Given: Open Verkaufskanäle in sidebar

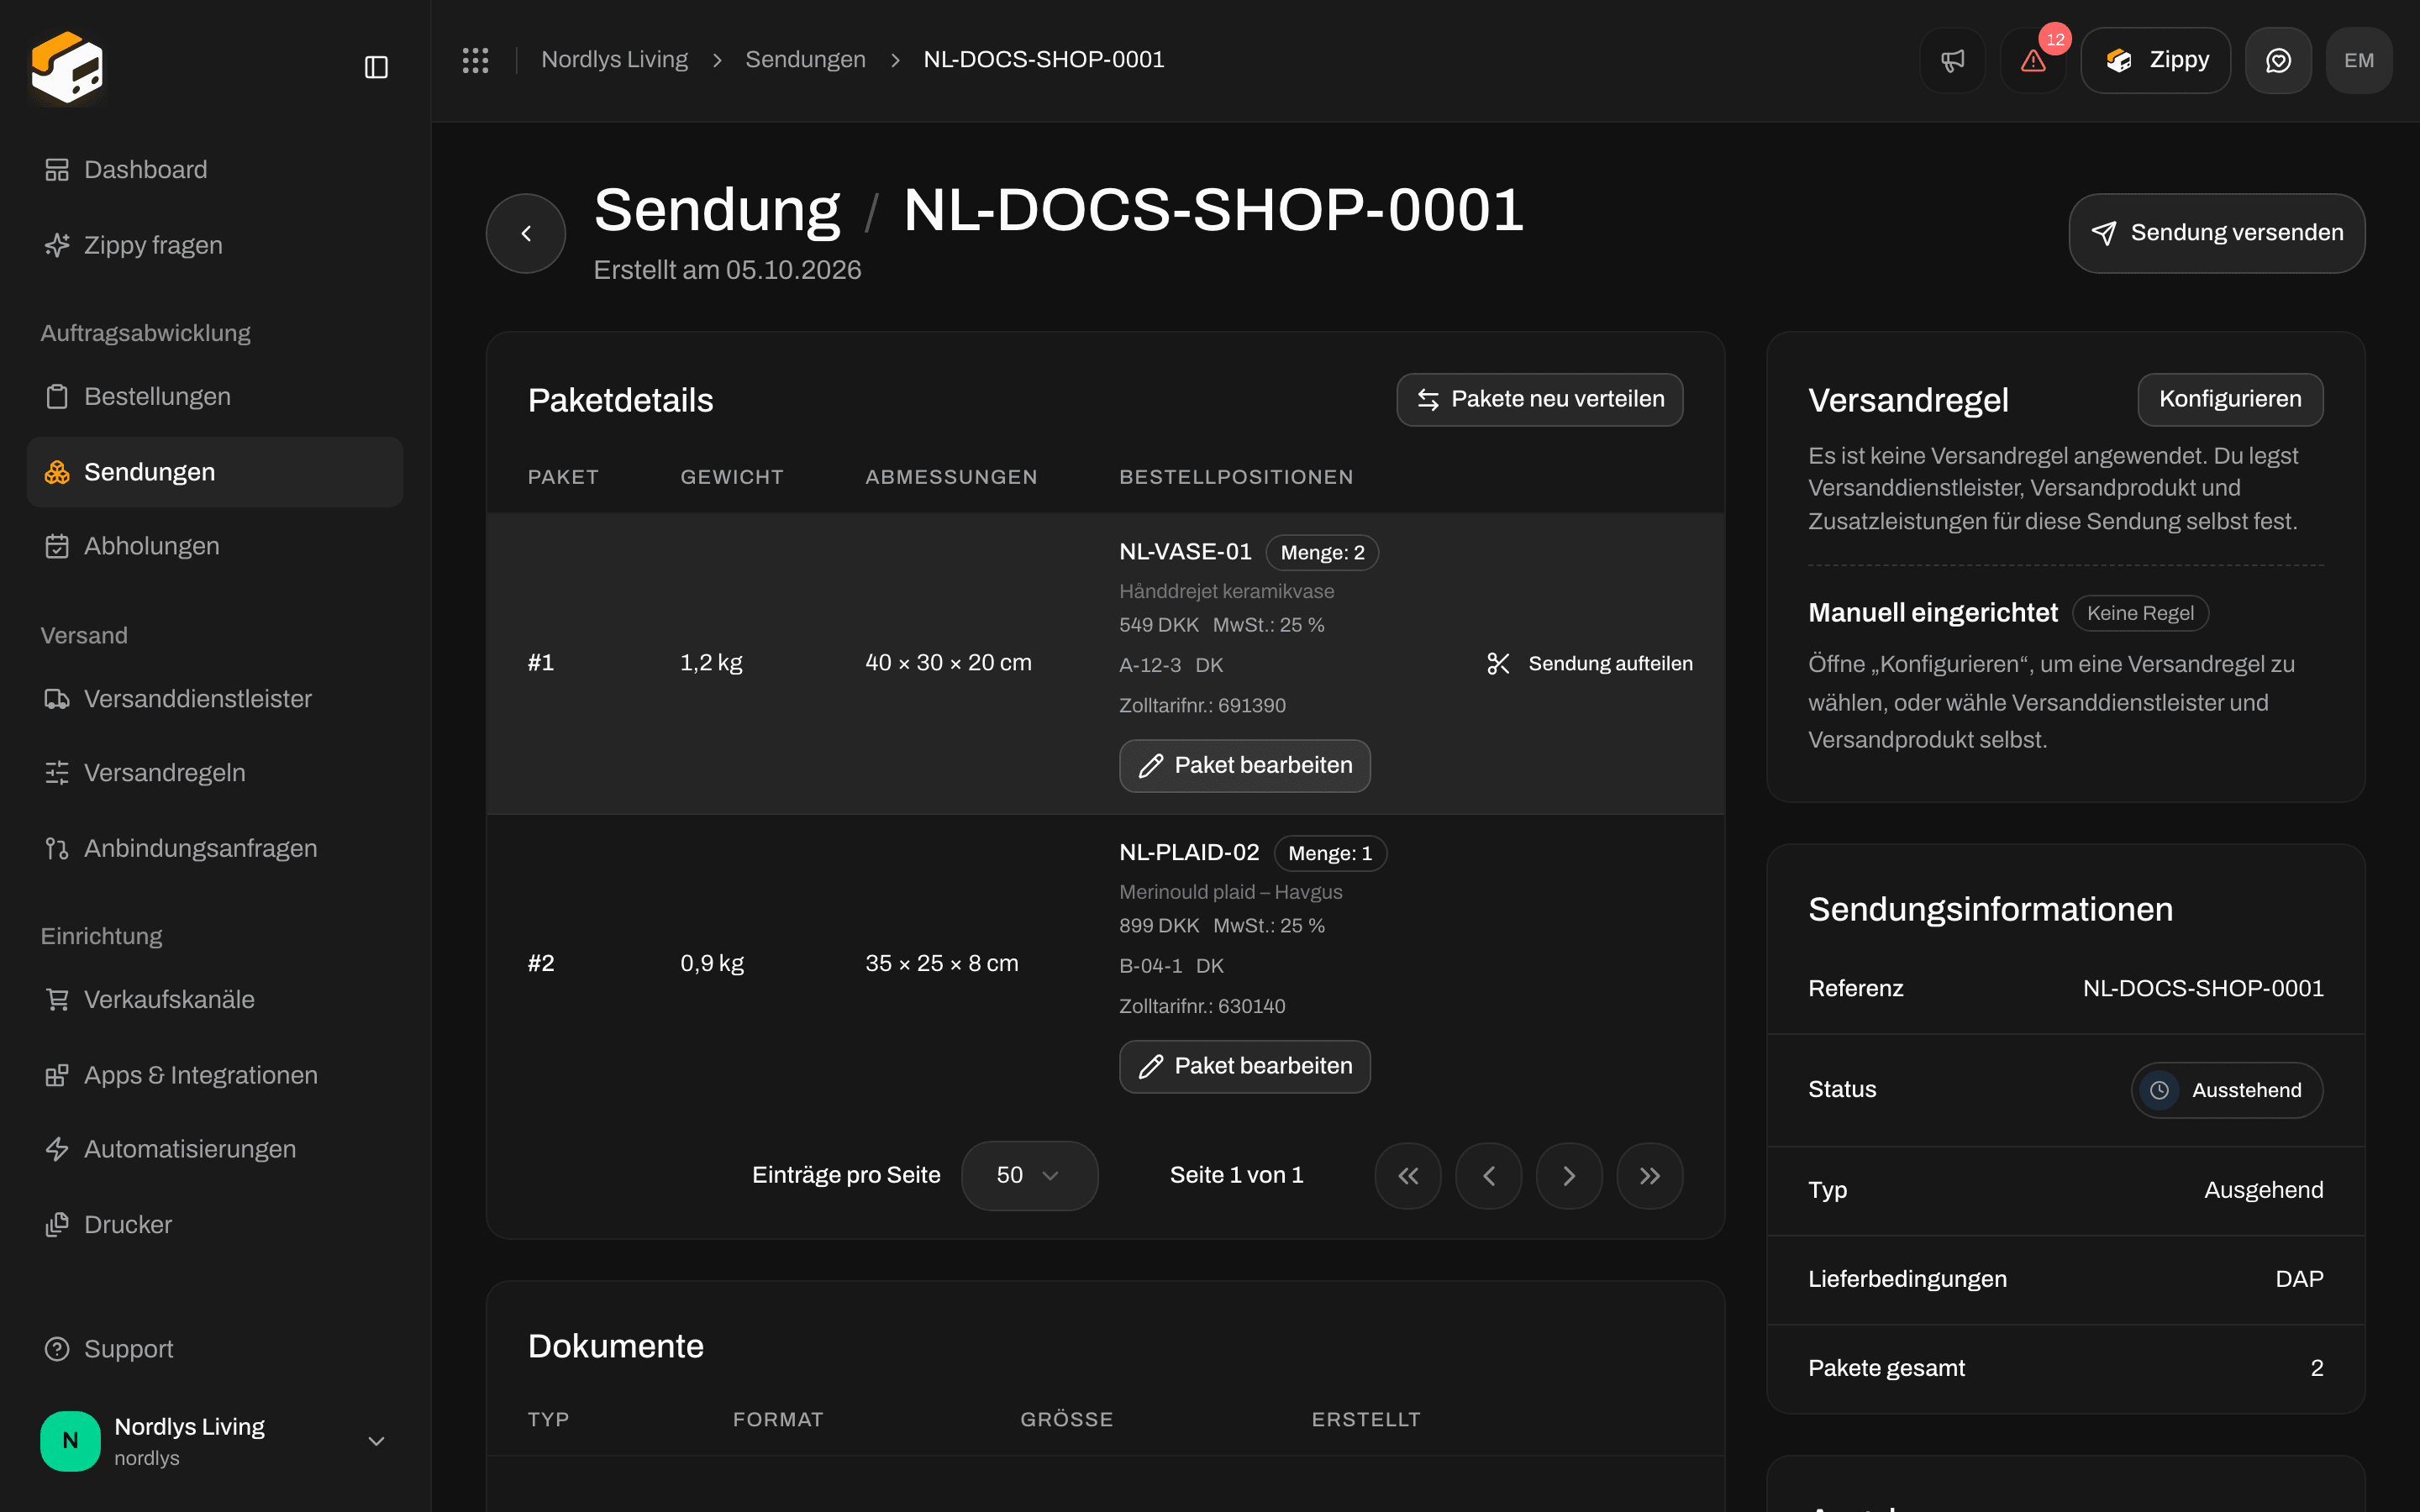Looking at the screenshot, I should (215, 999).
